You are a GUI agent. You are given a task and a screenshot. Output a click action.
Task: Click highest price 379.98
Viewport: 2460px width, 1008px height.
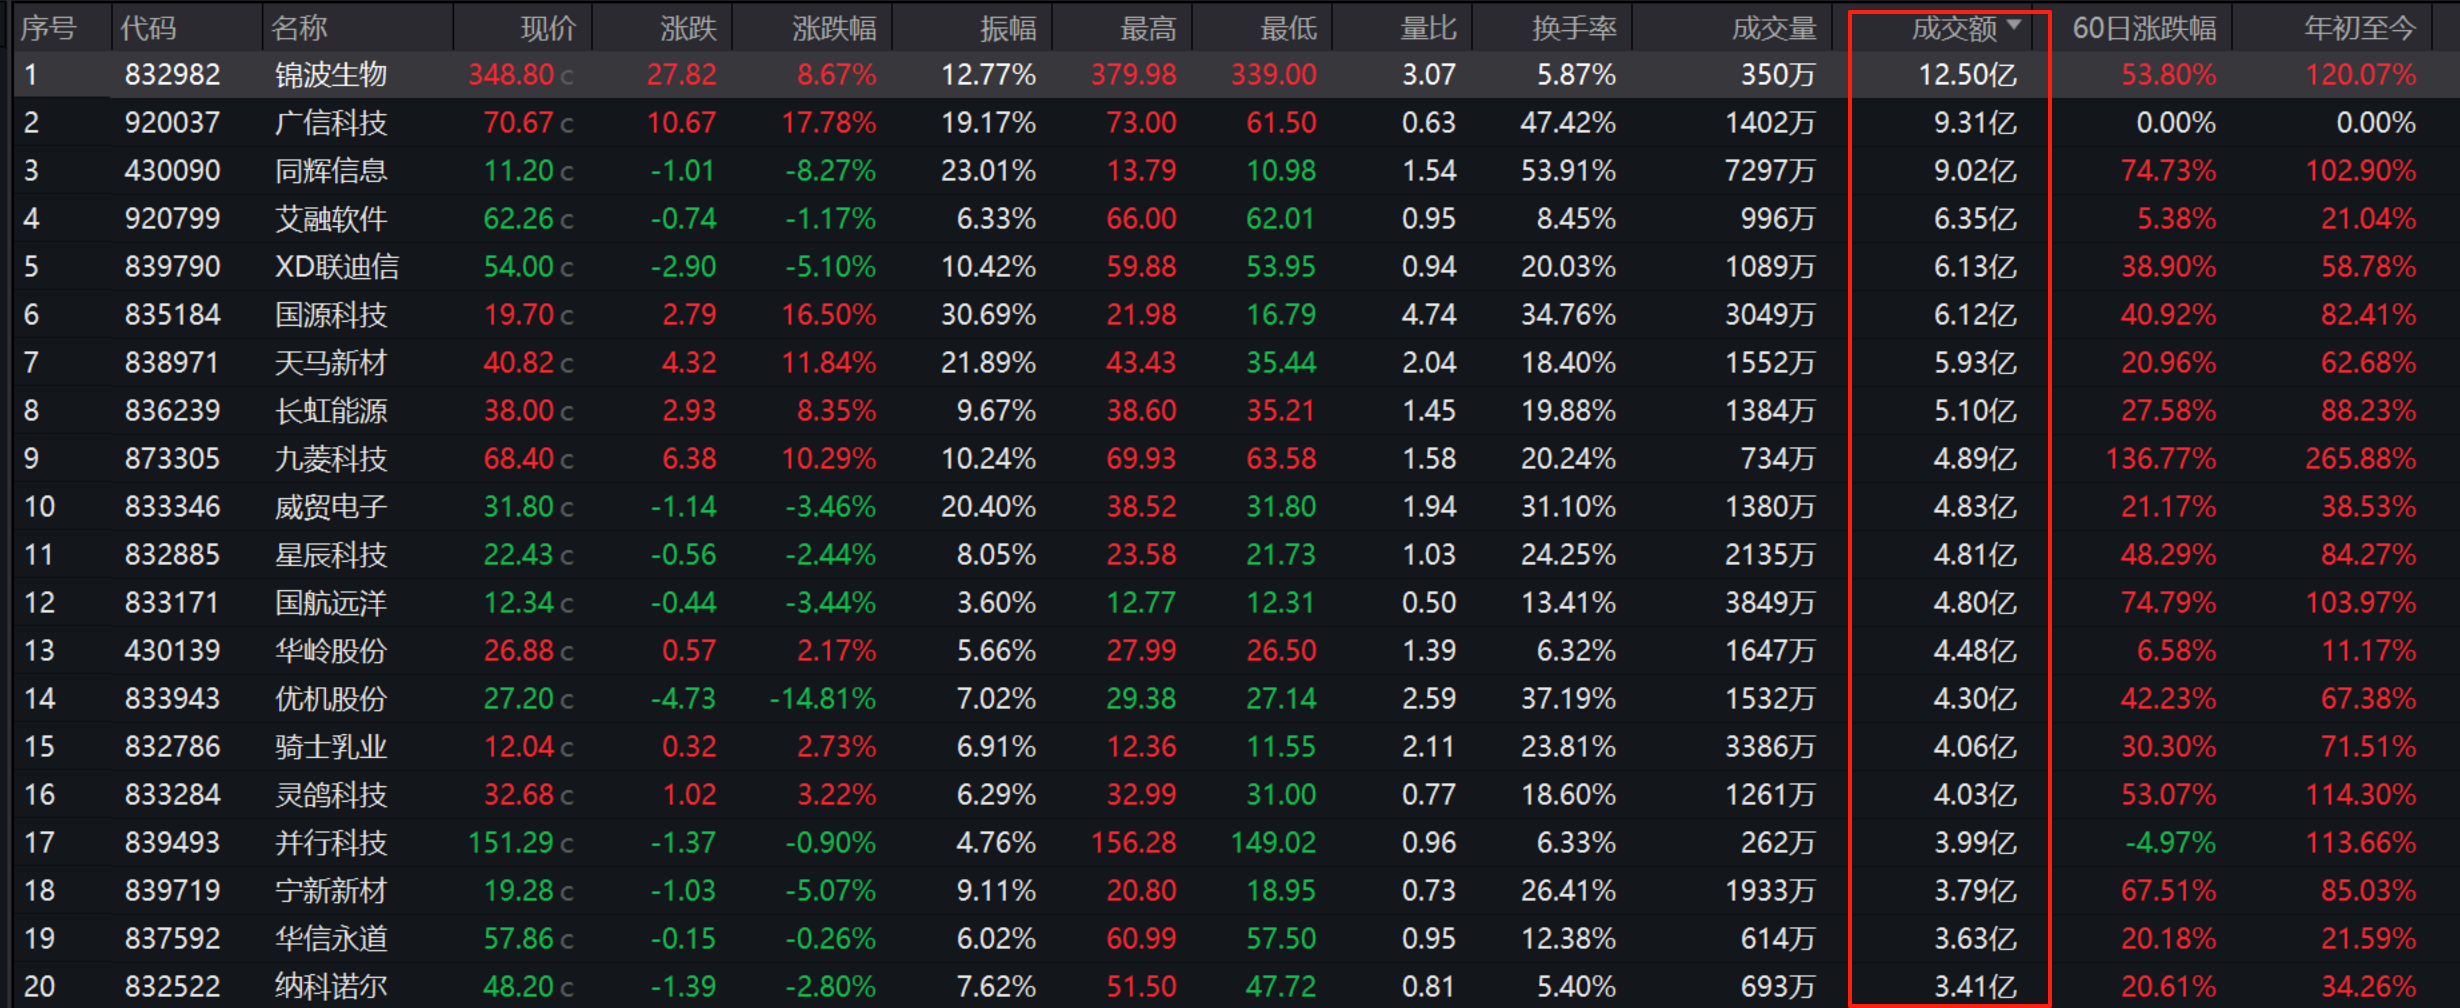pos(1134,75)
